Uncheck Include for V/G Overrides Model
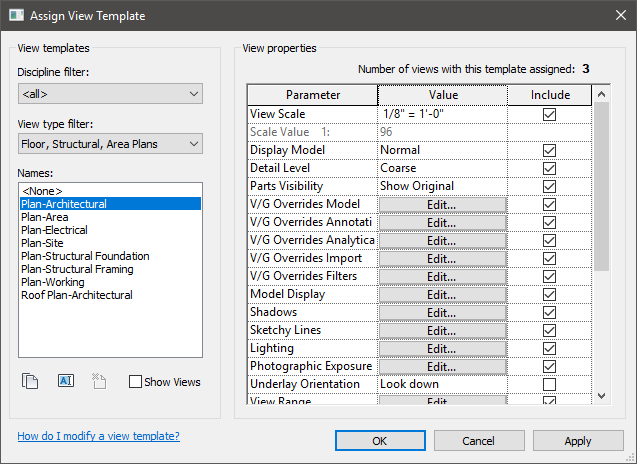 point(549,204)
